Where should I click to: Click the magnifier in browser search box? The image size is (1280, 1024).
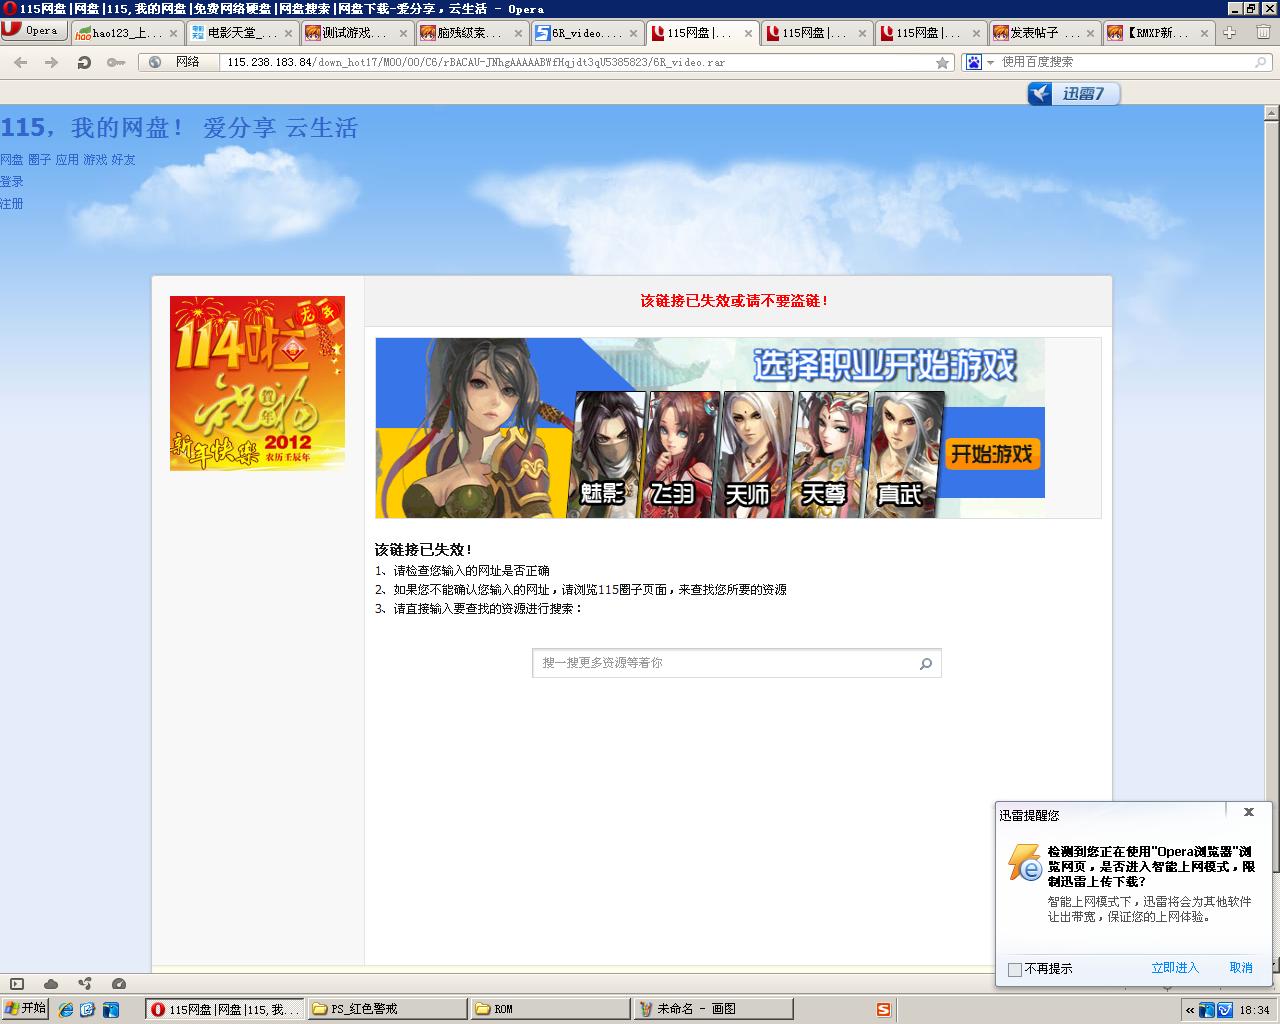(1261, 62)
